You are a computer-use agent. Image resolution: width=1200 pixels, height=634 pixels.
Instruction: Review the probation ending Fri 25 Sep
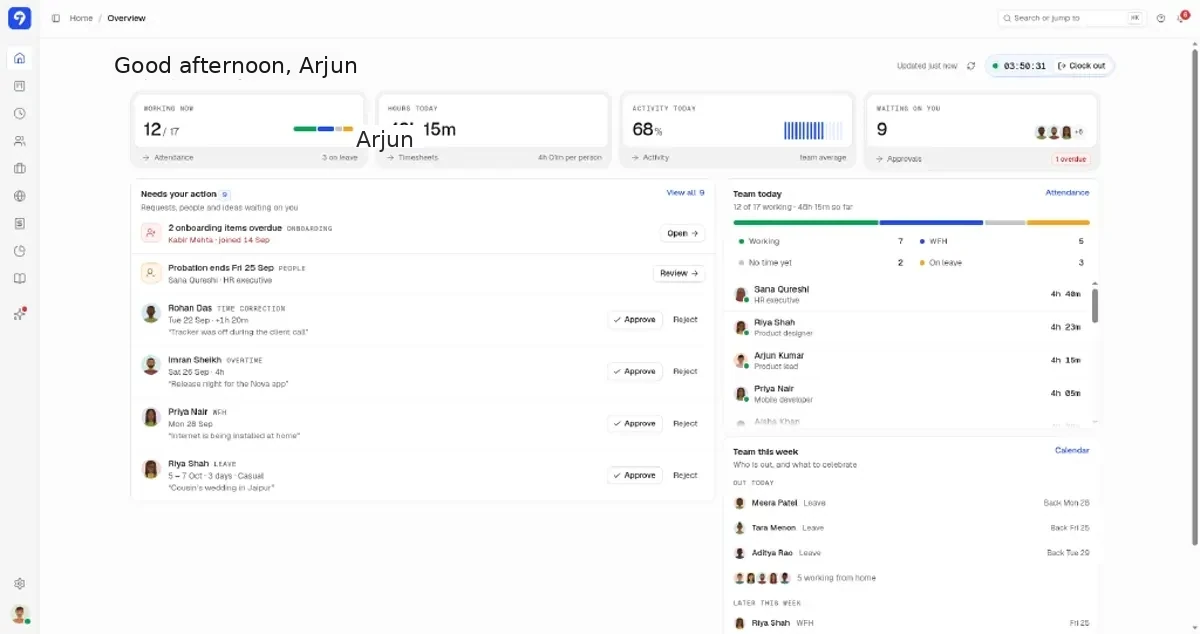coord(679,273)
